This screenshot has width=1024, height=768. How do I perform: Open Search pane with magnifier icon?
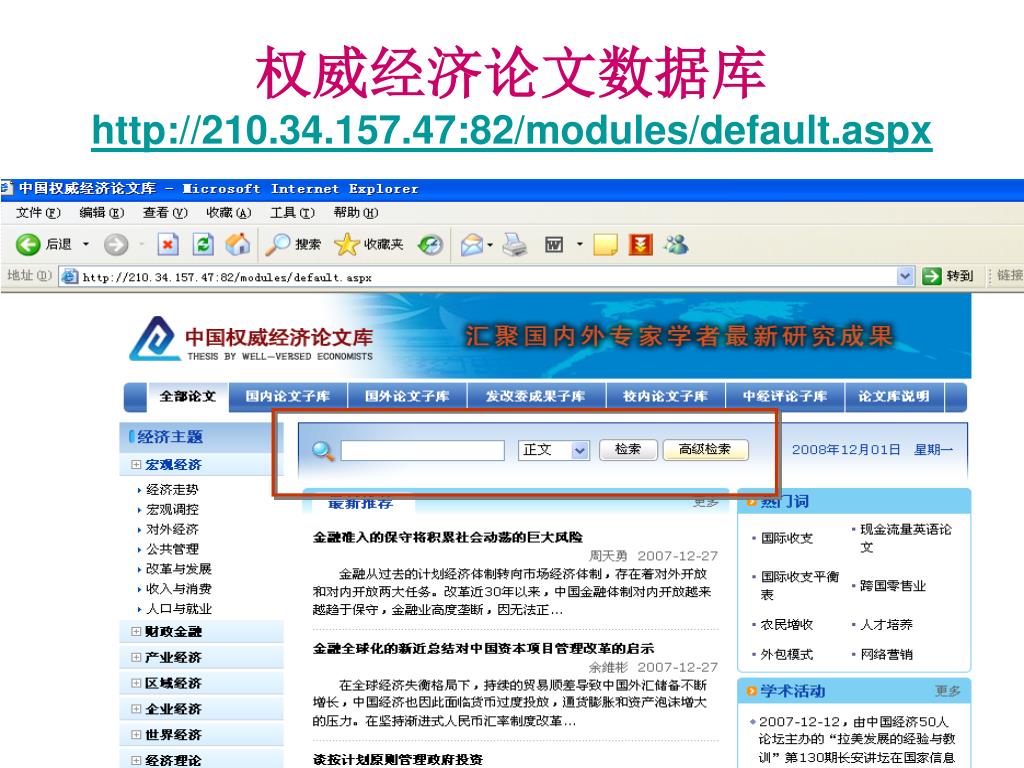click(x=278, y=245)
